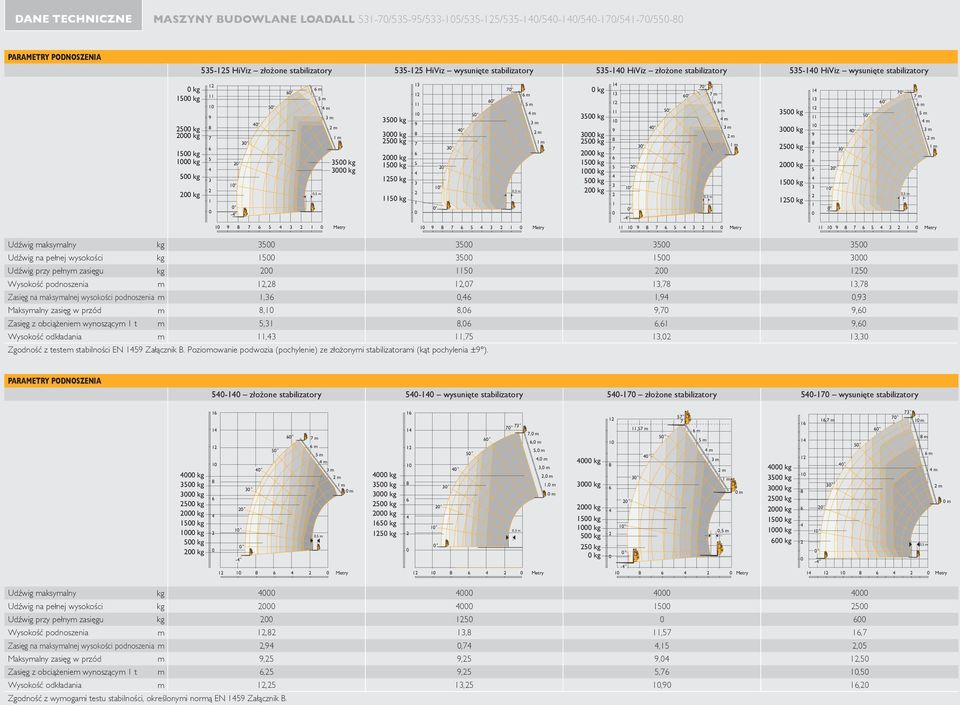Click lift height value 12,82
Screen dimensions: 960x705
coord(266,632)
